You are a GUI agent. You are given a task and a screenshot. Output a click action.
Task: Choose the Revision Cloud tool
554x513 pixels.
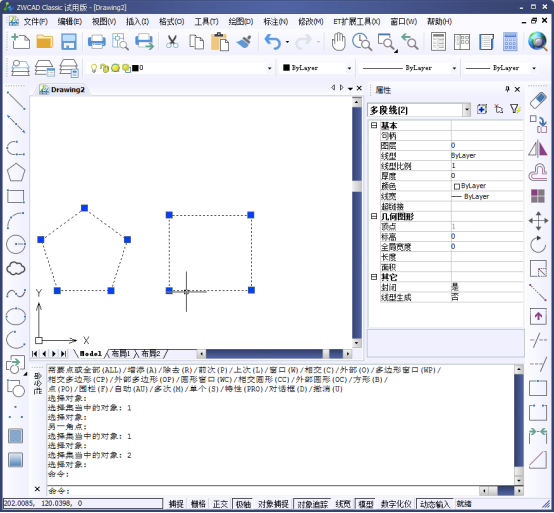pyautogui.click(x=16, y=269)
